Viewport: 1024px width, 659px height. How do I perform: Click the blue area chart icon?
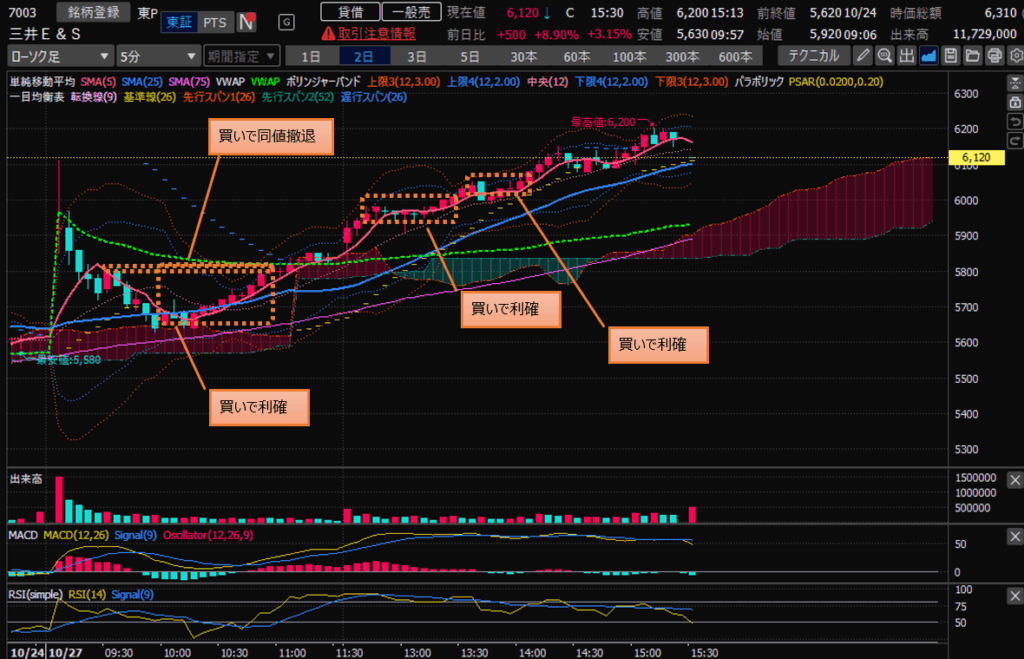[928, 54]
